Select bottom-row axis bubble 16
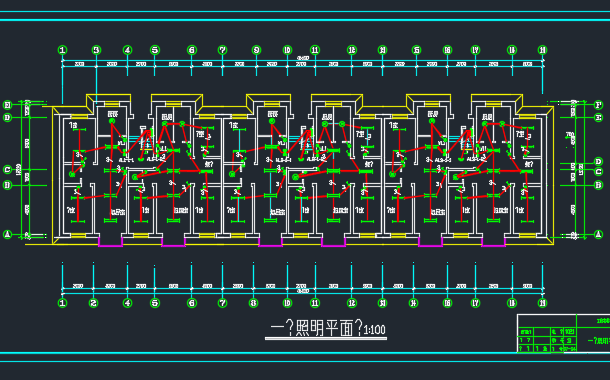 [447, 303]
